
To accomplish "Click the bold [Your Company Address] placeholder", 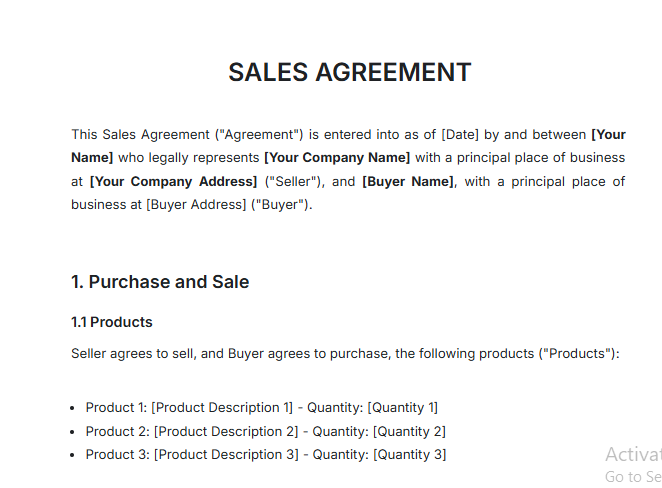I will pyautogui.click(x=173, y=181).
